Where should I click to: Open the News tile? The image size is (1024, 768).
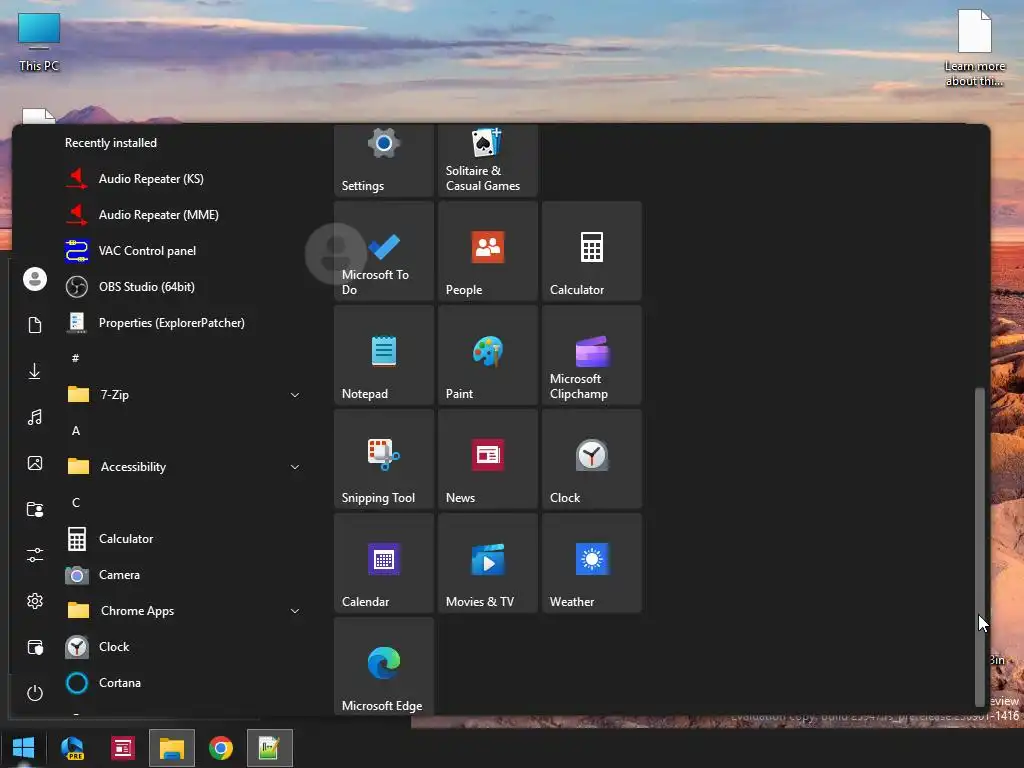point(488,458)
